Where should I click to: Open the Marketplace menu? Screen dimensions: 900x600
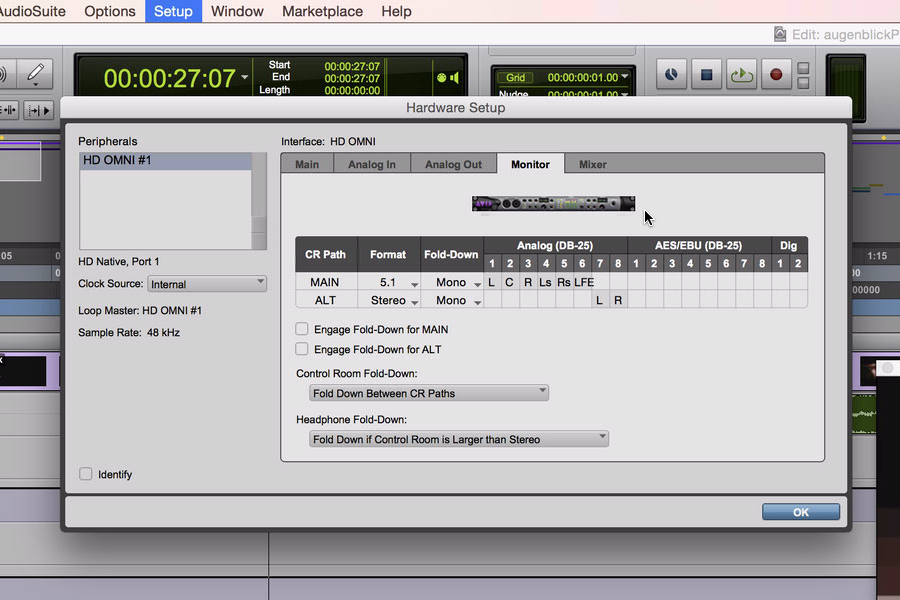pyautogui.click(x=322, y=11)
